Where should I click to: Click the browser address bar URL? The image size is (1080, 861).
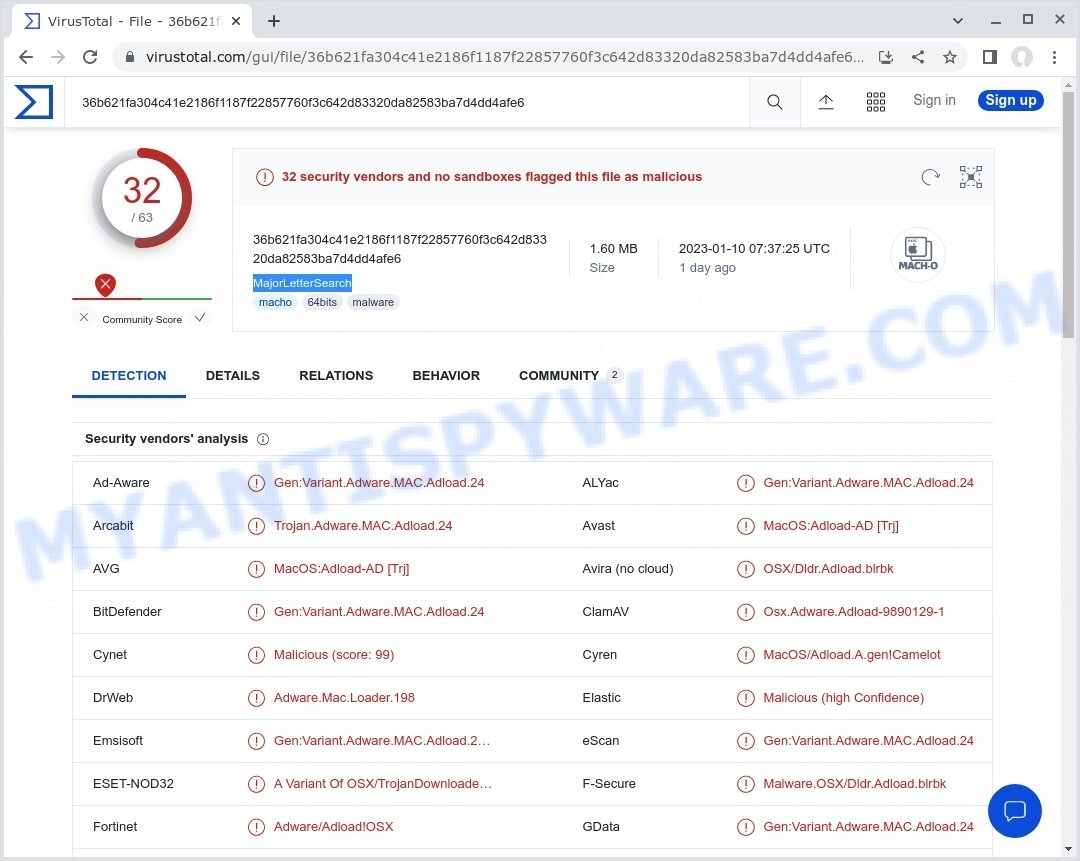504,57
